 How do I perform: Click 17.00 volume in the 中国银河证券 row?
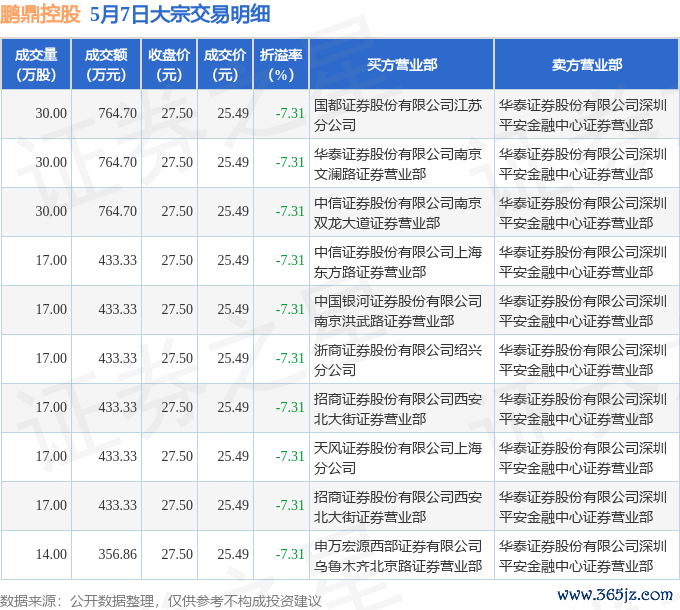pyautogui.click(x=51, y=309)
